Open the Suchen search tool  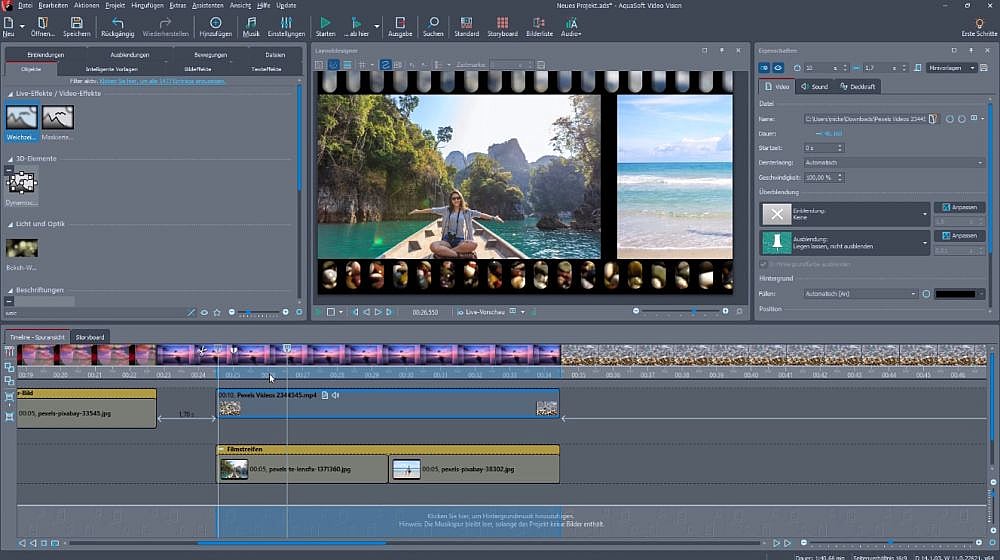[x=433, y=22]
